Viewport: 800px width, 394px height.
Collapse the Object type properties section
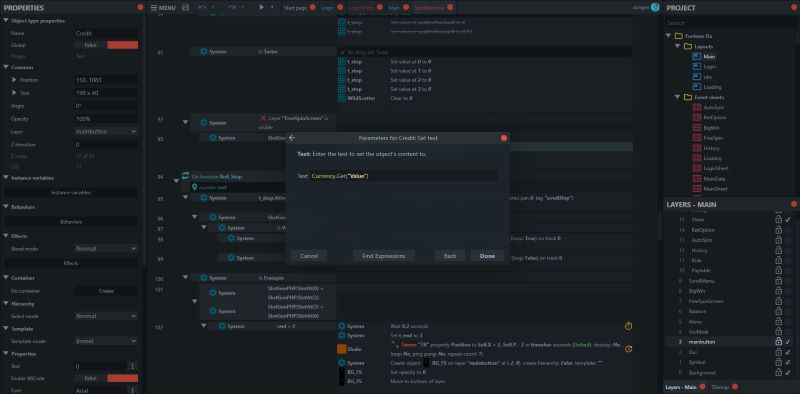[x=6, y=21]
